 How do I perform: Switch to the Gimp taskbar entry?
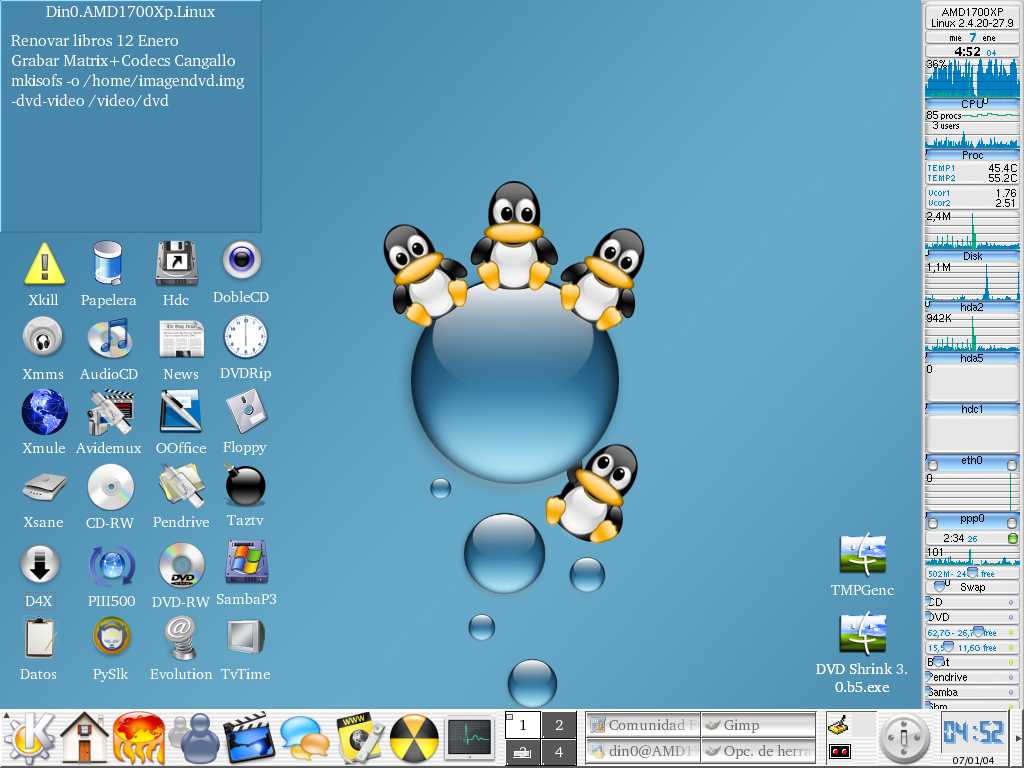[x=758, y=725]
